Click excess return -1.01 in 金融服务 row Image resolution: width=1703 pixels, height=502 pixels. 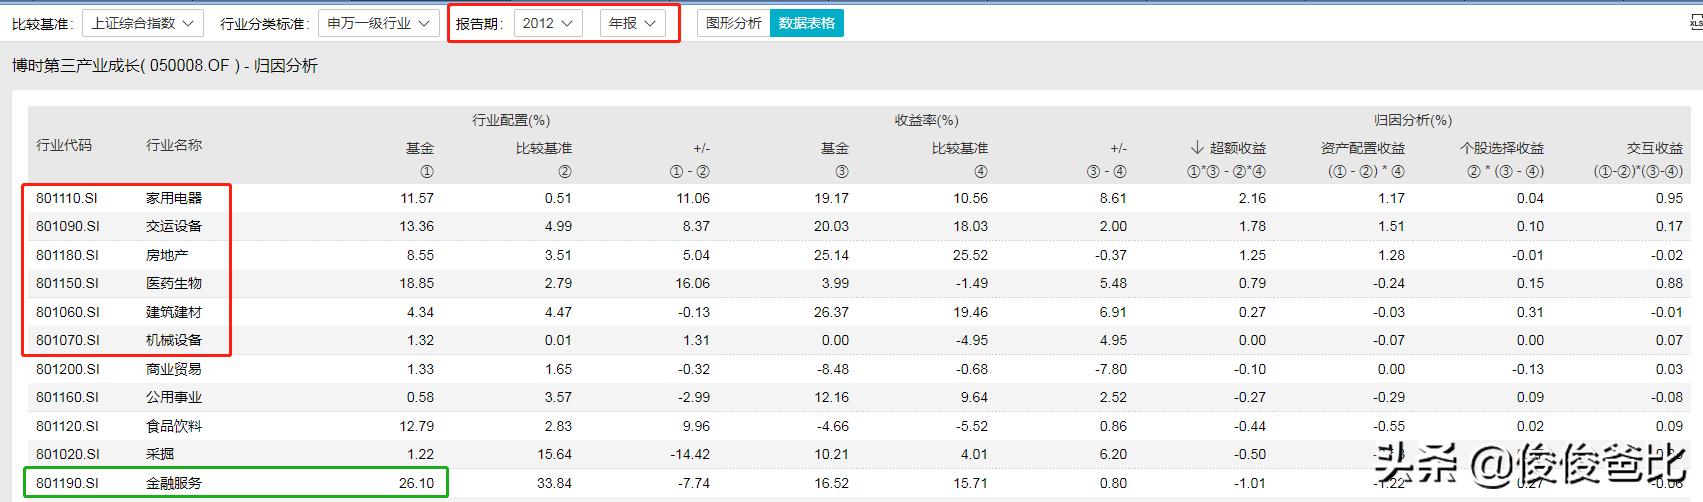coord(1250,483)
